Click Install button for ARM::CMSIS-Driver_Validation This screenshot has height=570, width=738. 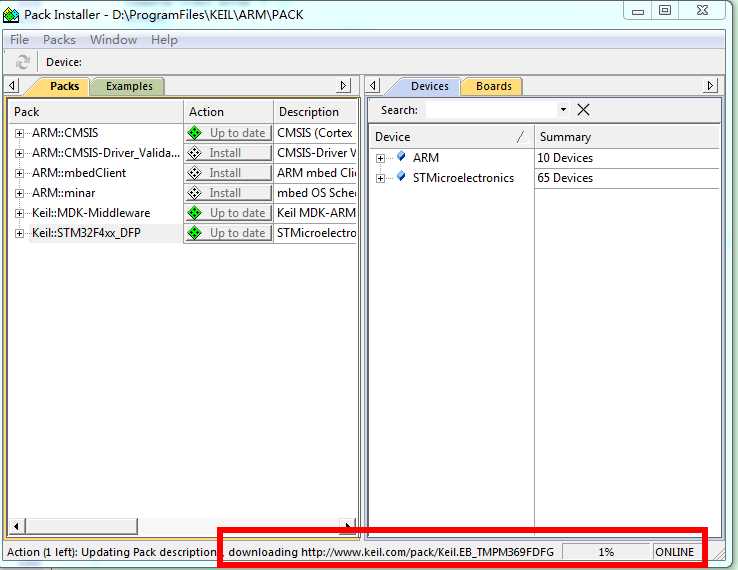coord(229,153)
